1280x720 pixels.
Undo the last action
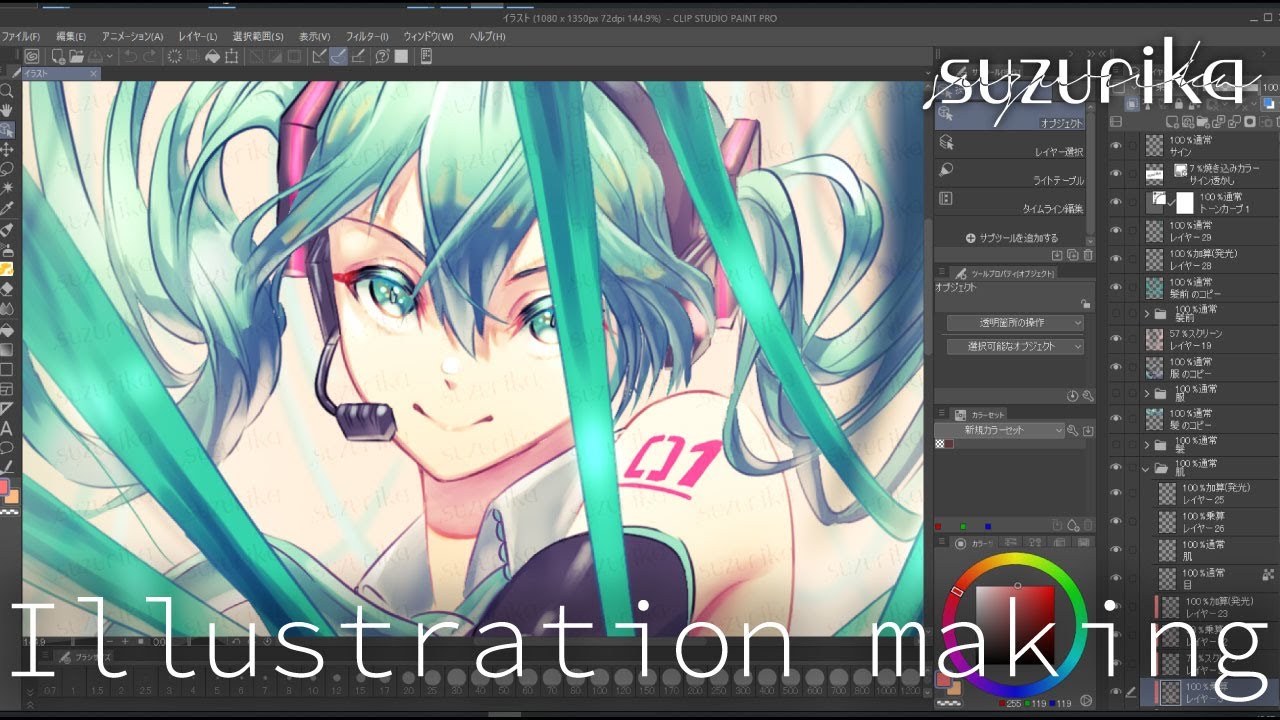point(130,57)
